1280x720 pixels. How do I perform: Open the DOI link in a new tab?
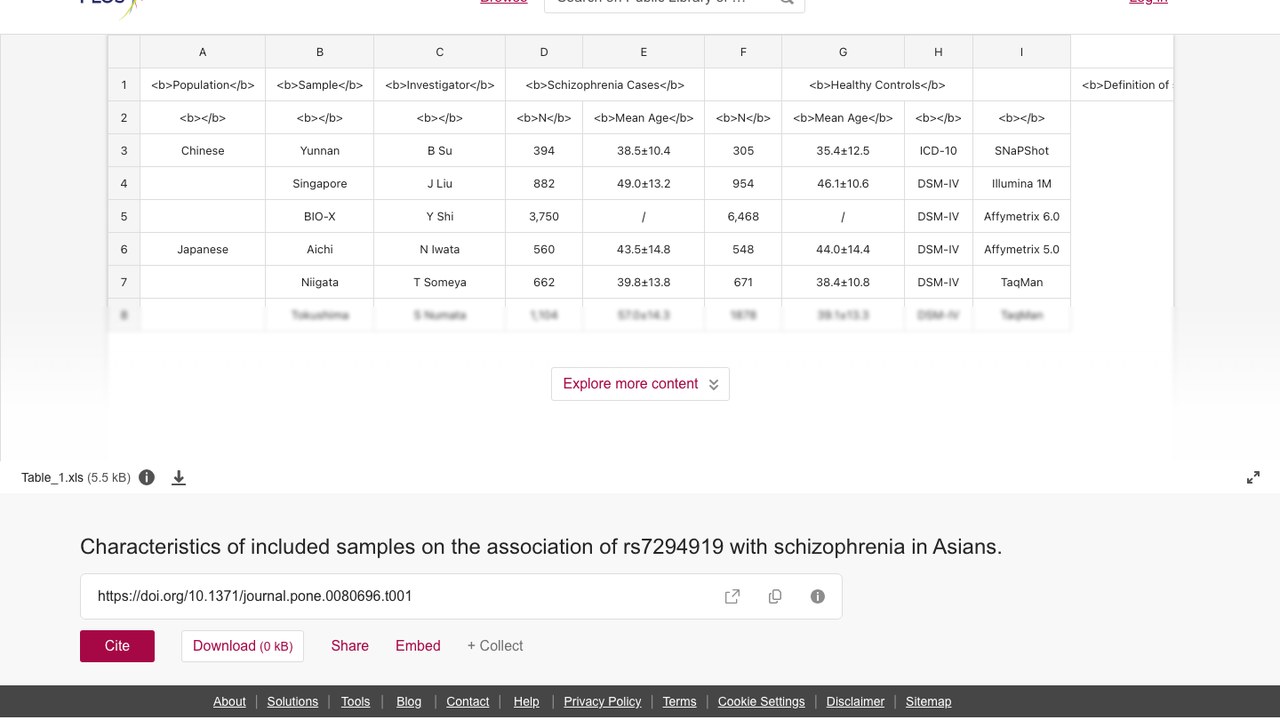tap(732, 596)
